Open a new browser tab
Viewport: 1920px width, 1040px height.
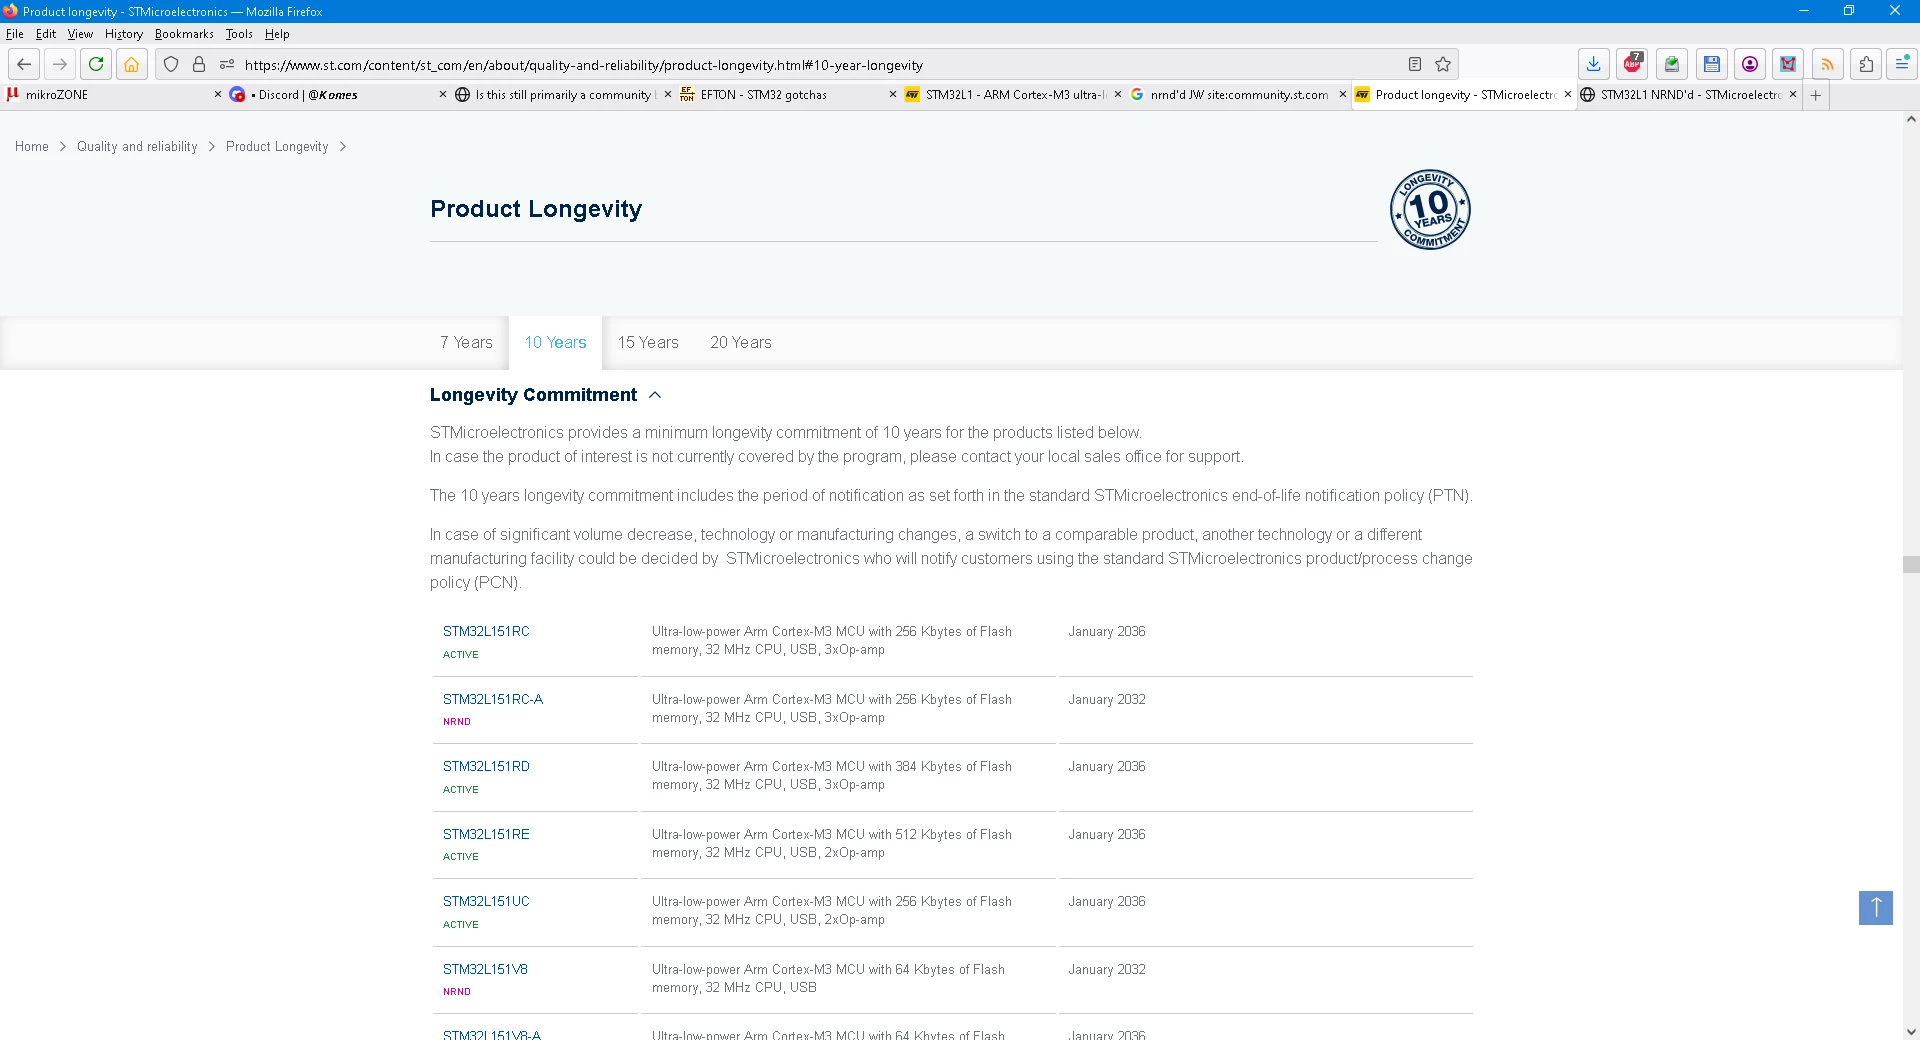1816,95
